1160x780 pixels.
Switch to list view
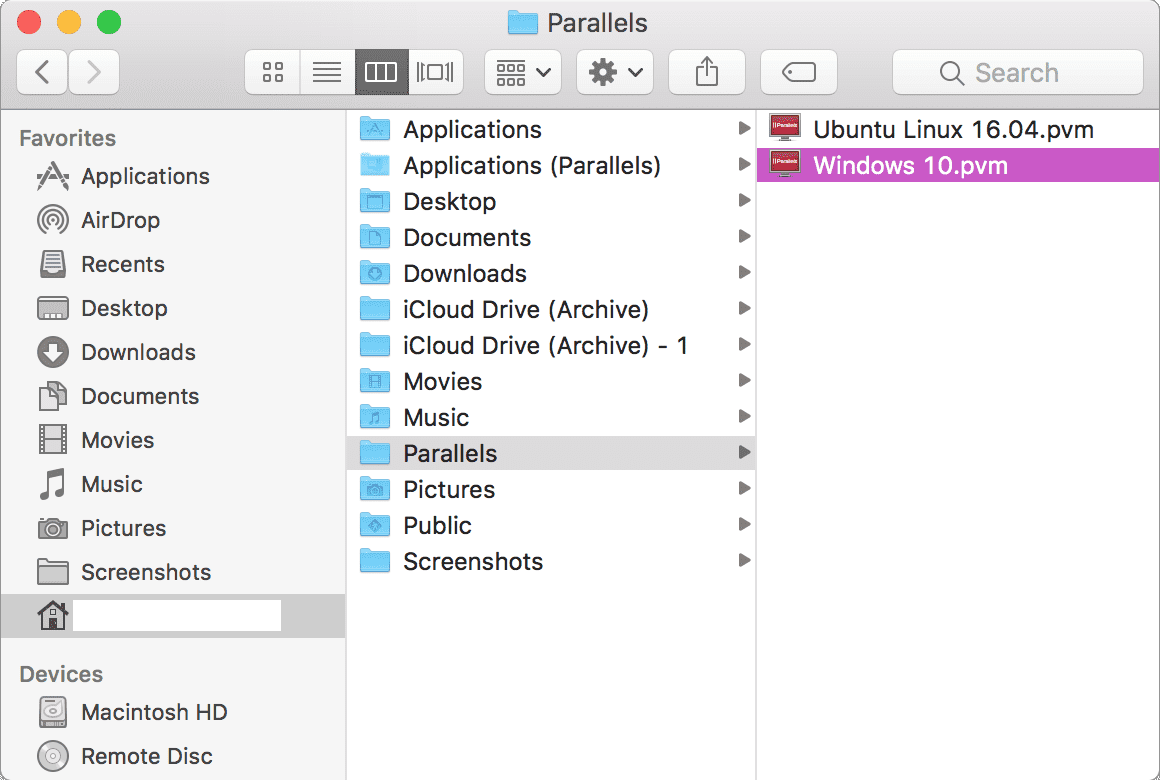click(x=327, y=72)
